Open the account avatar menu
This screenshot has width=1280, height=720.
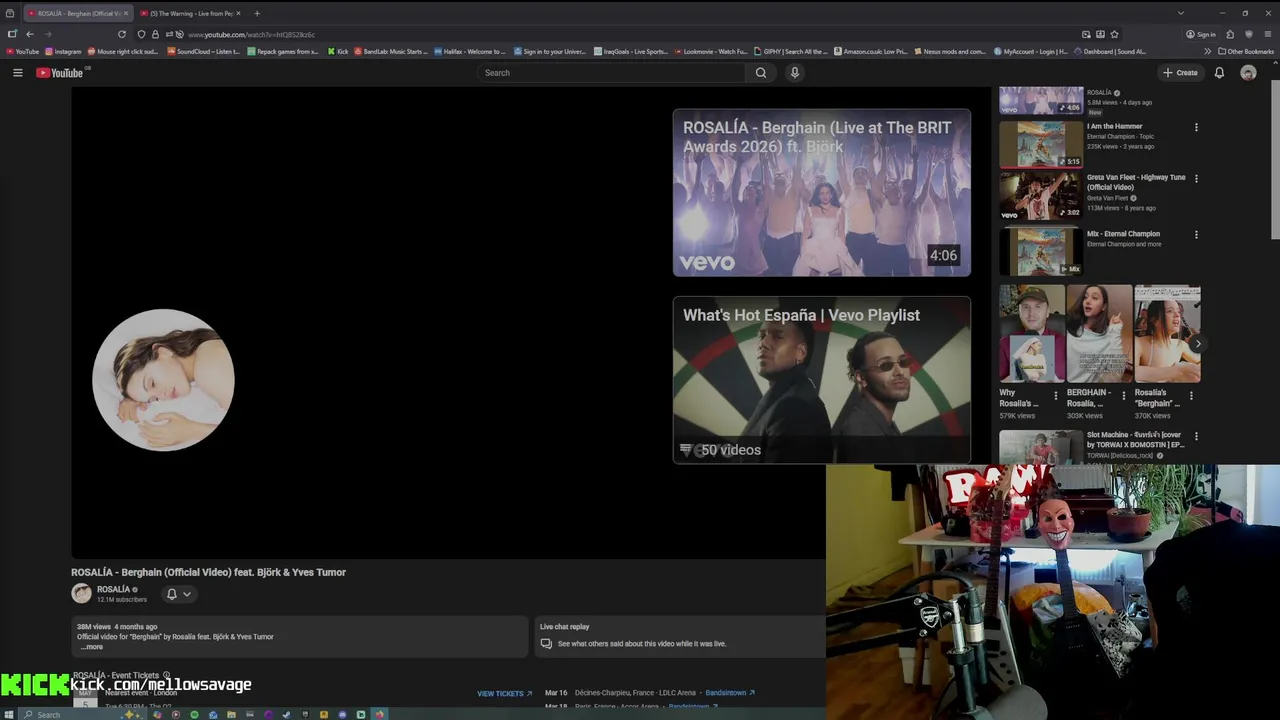[1248, 72]
